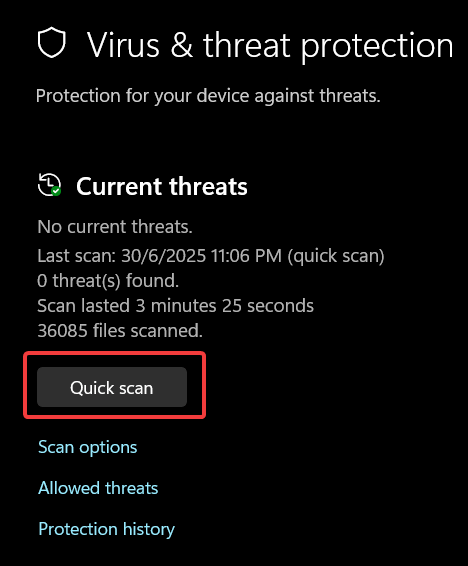
Task: Click the word threat in the page title
Action: (x=246, y=45)
